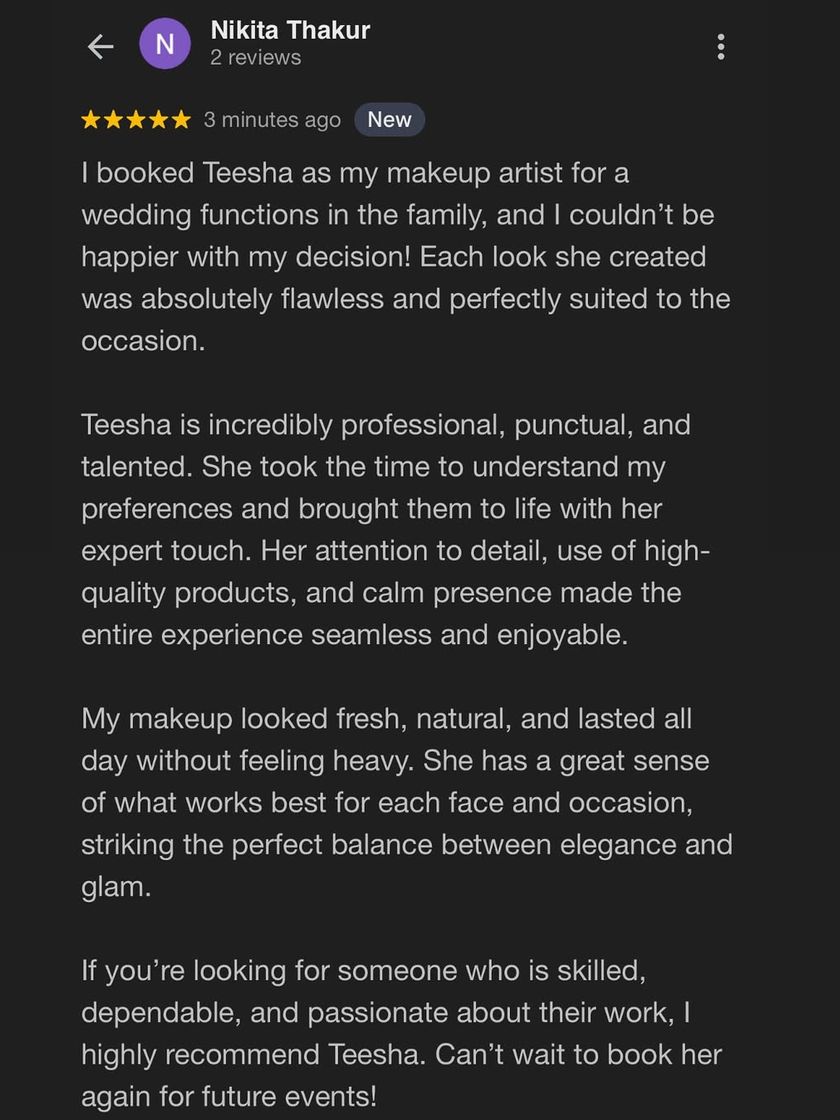840x1120 pixels.
Task: Tap the purple "N" profile avatar
Action: point(165,45)
